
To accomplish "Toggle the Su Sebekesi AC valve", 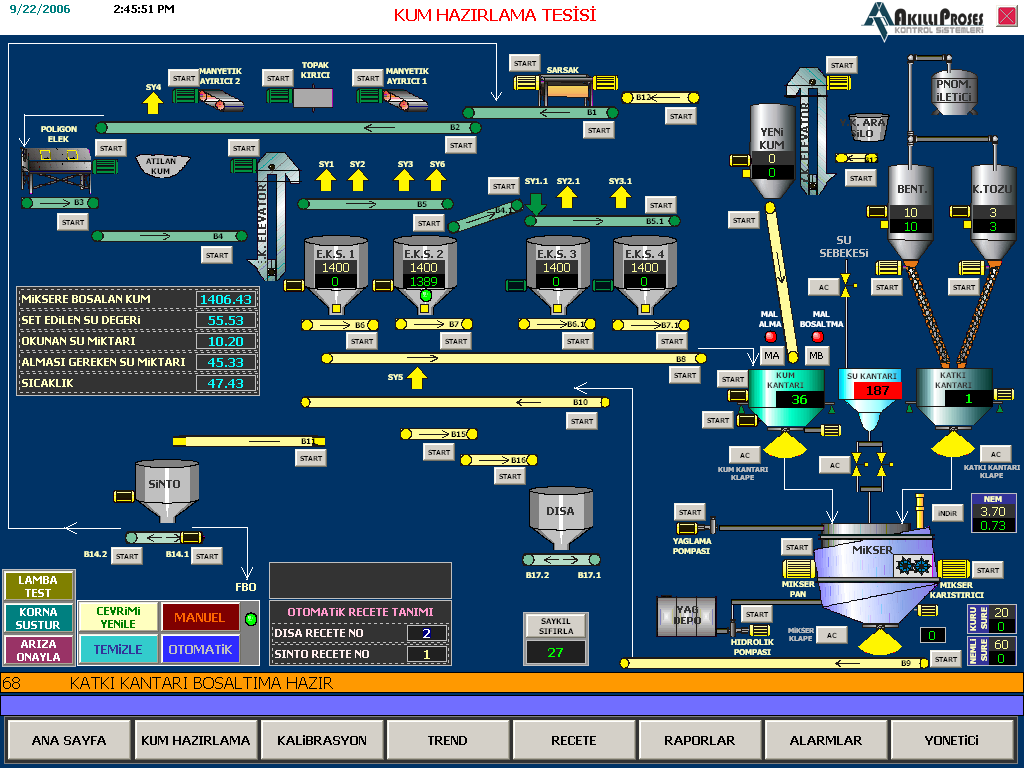I will click(824, 287).
